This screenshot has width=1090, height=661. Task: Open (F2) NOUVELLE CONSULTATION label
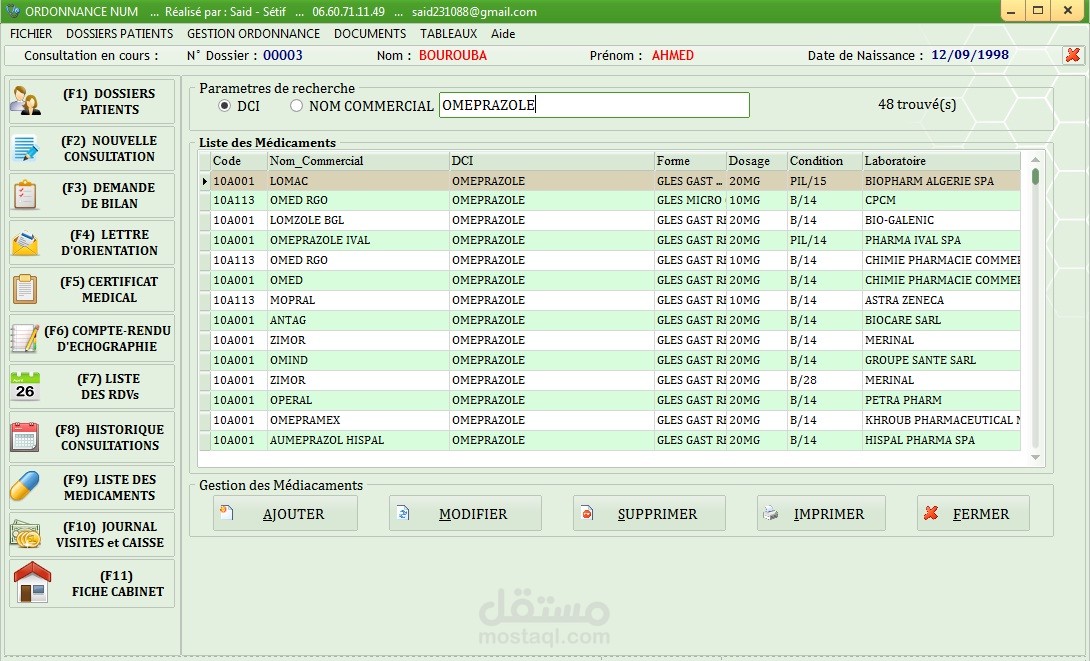[x=109, y=149]
